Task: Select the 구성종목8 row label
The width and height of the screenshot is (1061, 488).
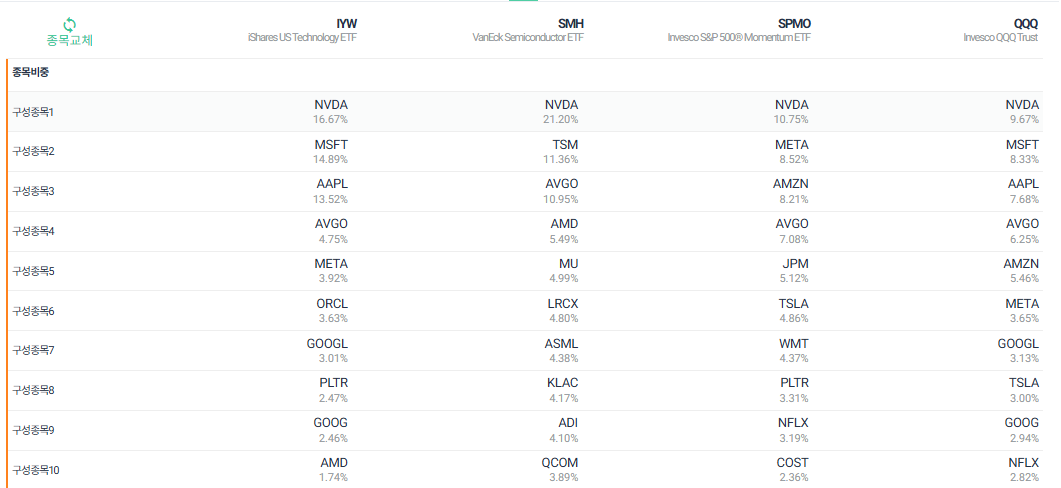Action: tap(33, 390)
